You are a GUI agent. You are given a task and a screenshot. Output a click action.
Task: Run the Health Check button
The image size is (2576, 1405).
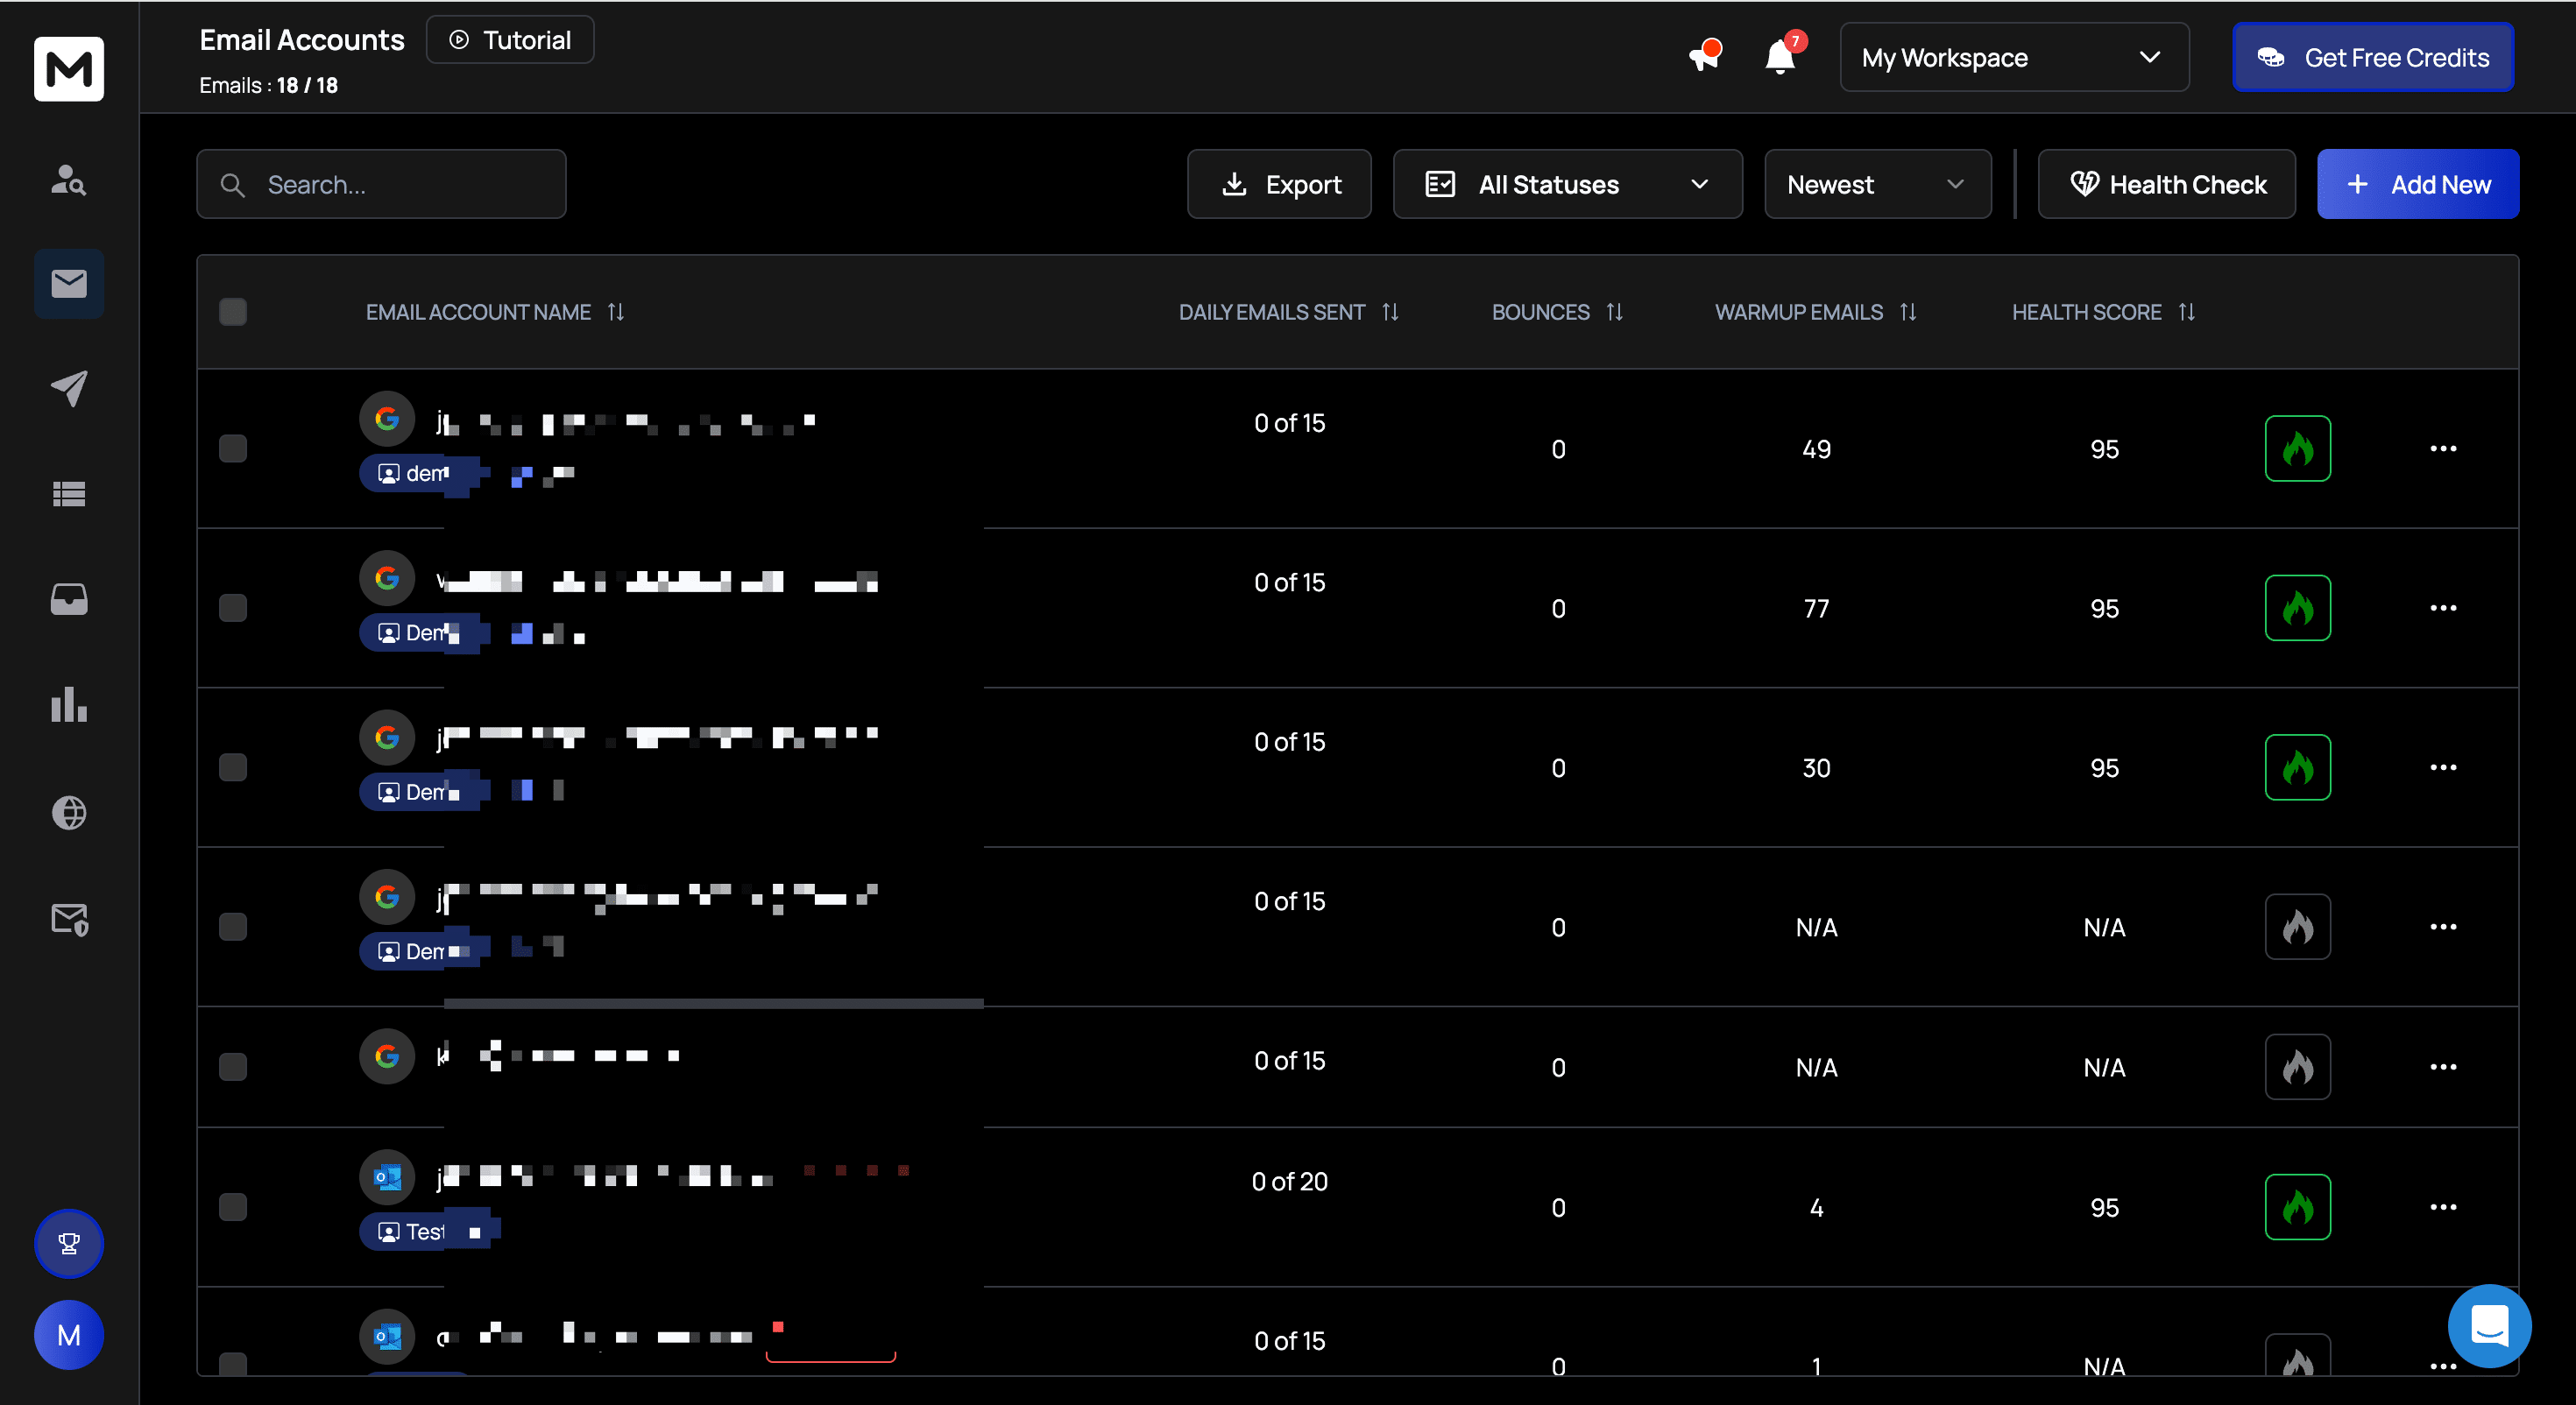[x=2166, y=184]
